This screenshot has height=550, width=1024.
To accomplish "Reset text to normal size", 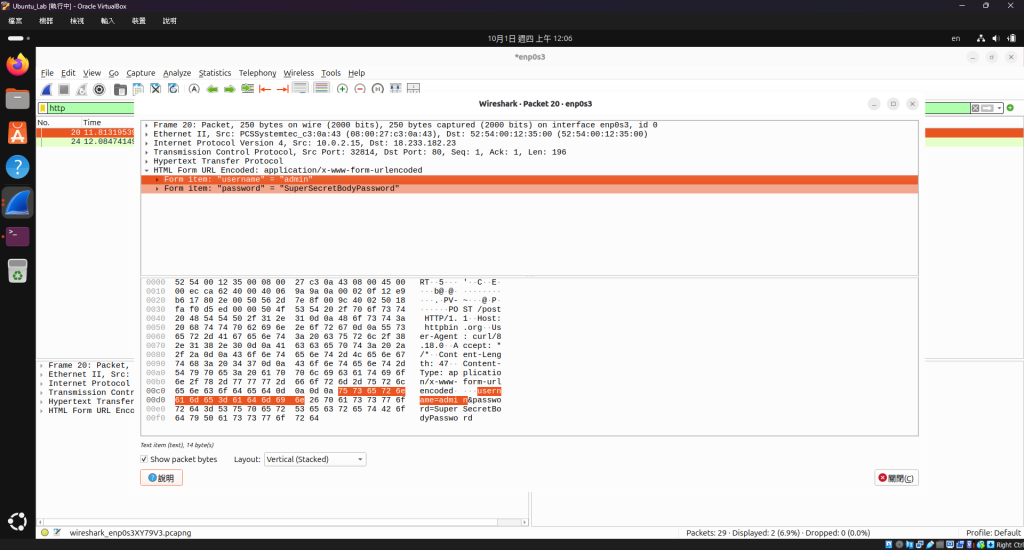I will coord(377,89).
